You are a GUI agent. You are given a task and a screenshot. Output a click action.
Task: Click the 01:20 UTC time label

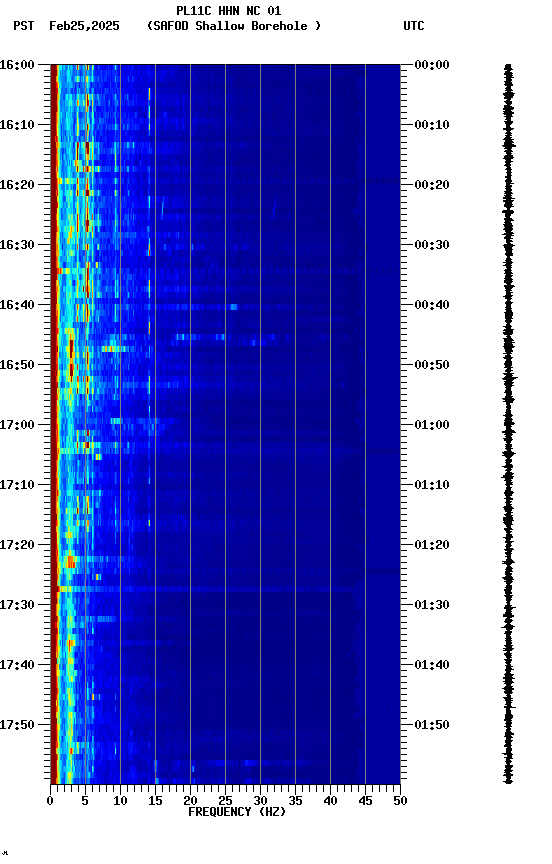pyautogui.click(x=432, y=545)
